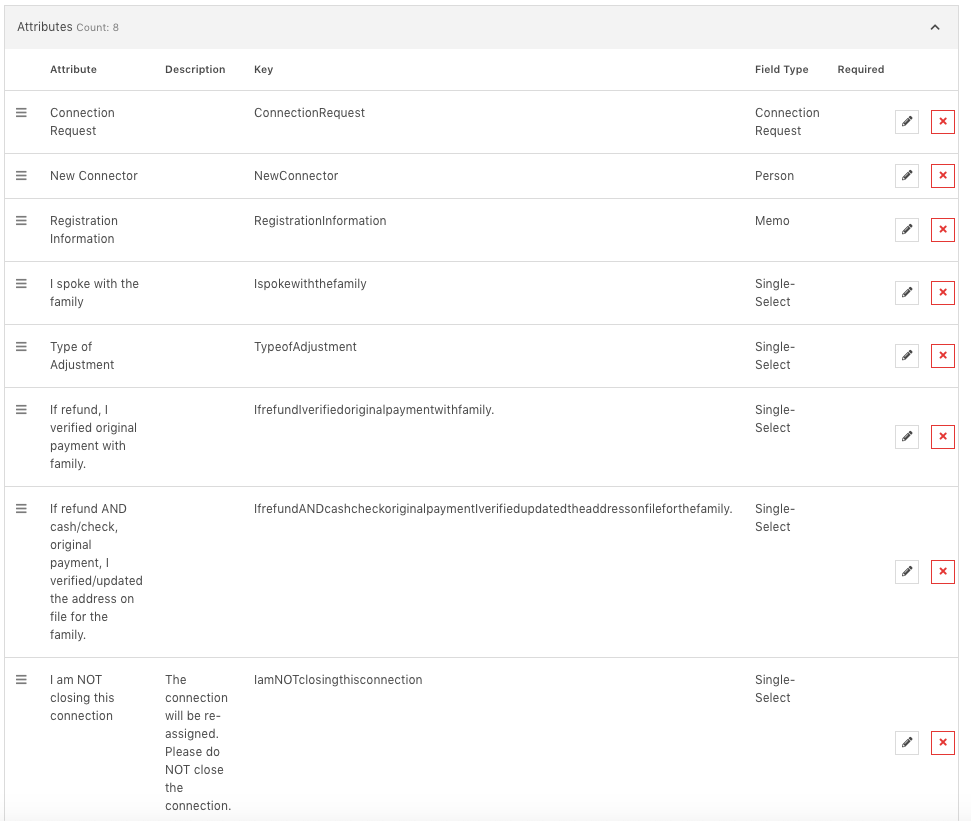Edit the Connection Request attribute
The width and height of the screenshot is (971, 821).
click(x=907, y=122)
